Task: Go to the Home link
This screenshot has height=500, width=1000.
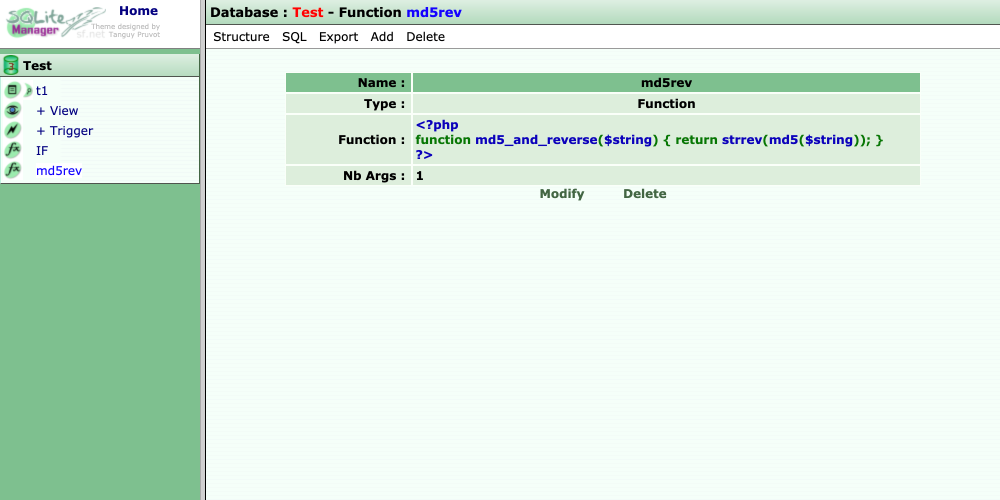Action: coord(138,11)
